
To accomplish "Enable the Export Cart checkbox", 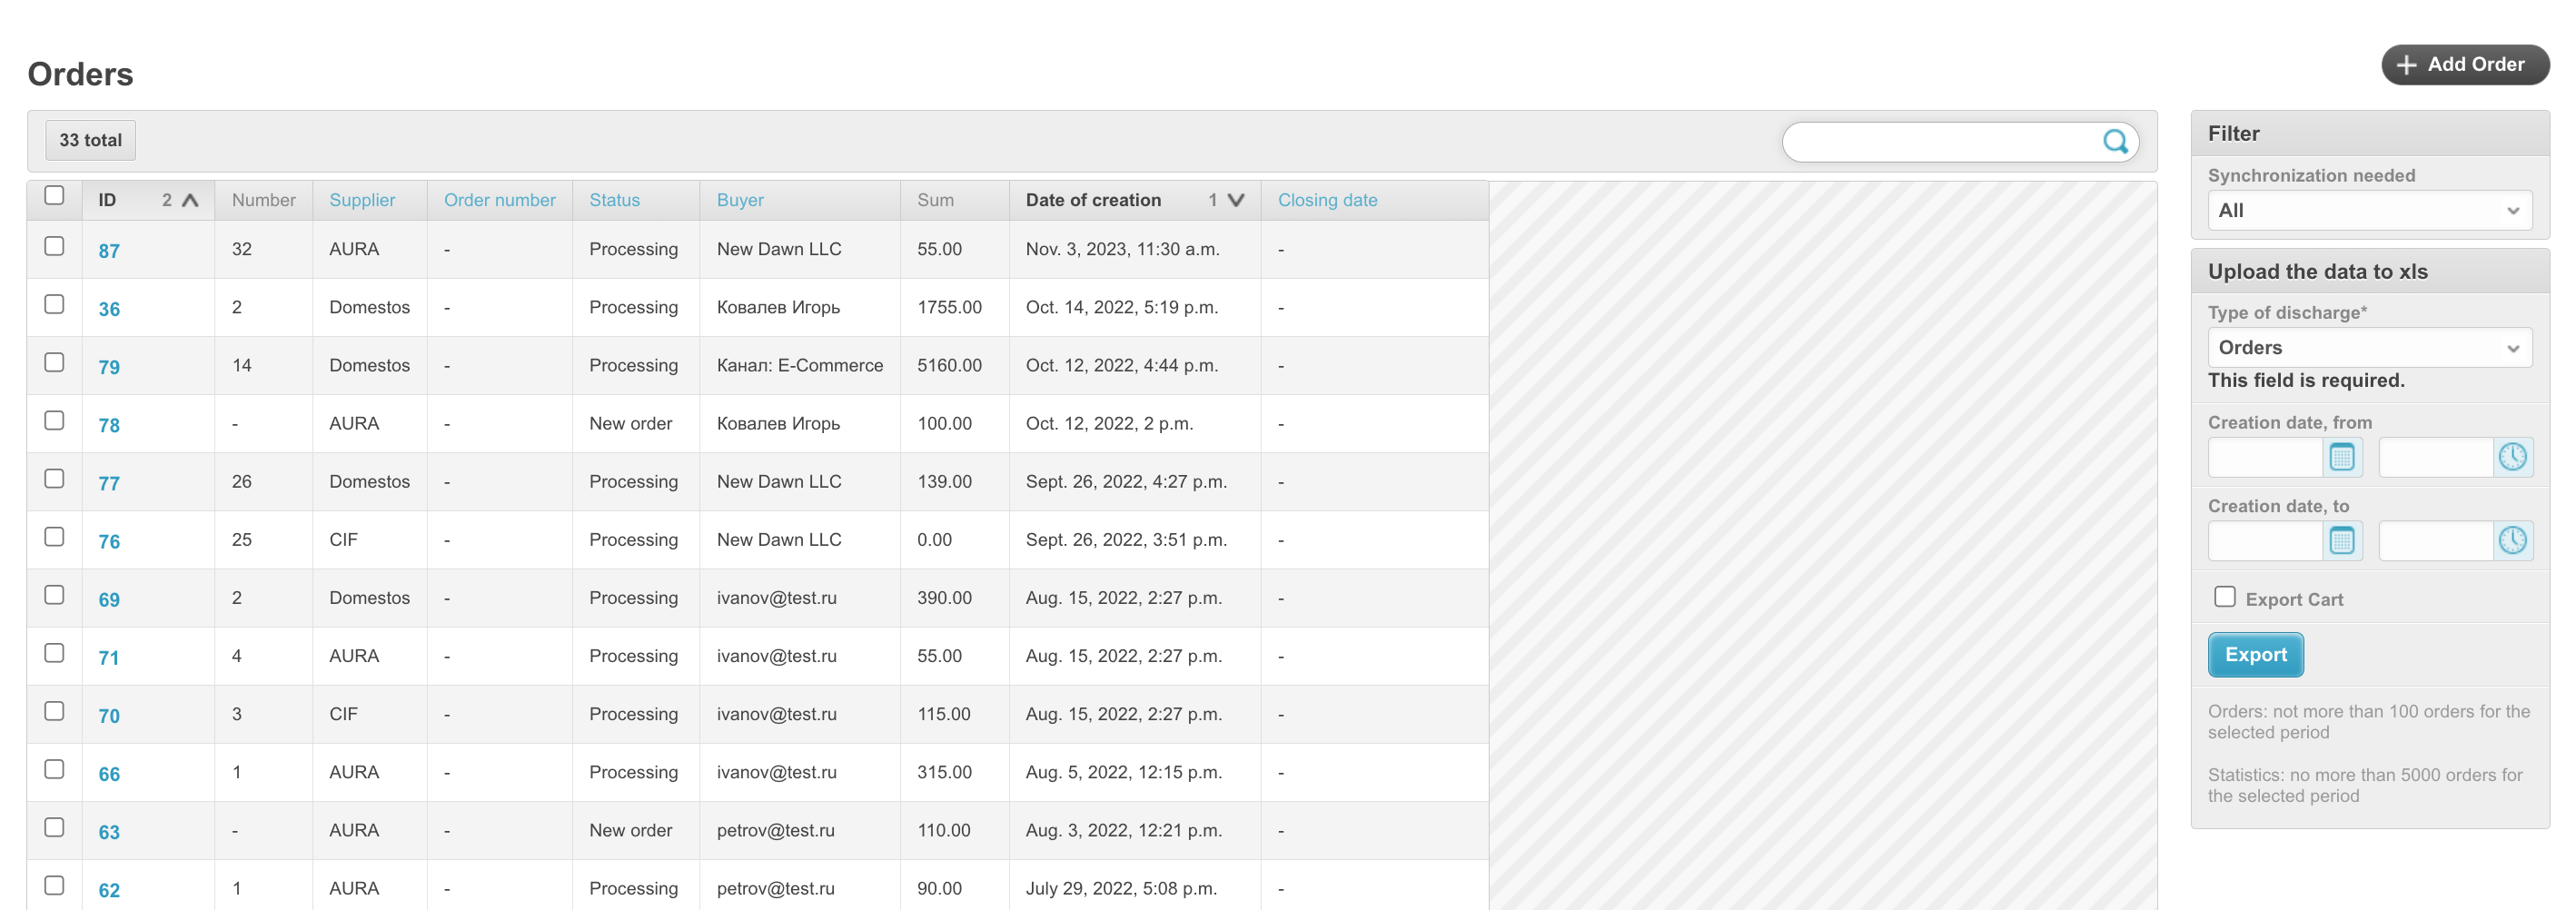I will pos(2224,597).
